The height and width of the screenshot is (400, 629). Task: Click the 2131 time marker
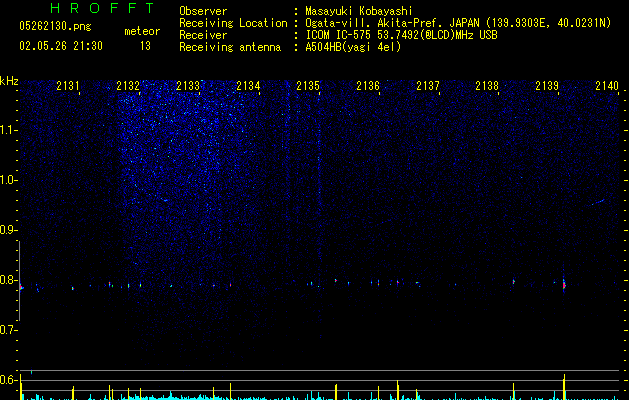(68, 85)
